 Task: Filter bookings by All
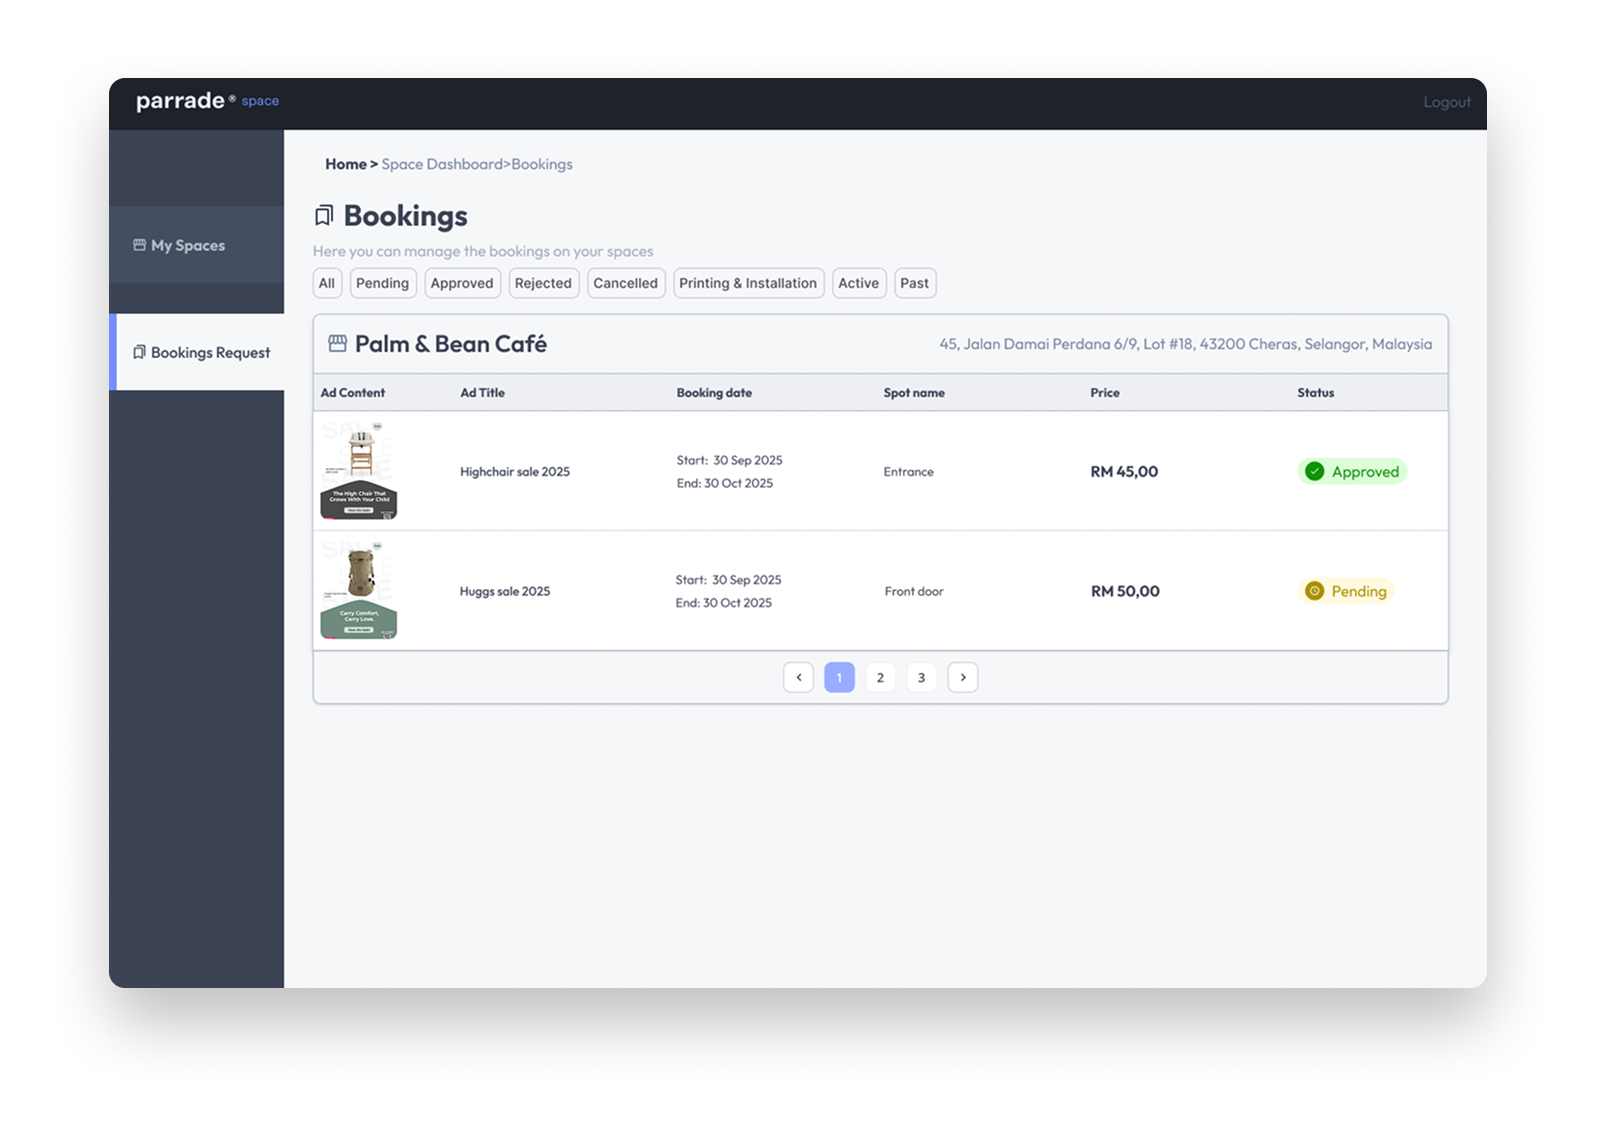(327, 283)
